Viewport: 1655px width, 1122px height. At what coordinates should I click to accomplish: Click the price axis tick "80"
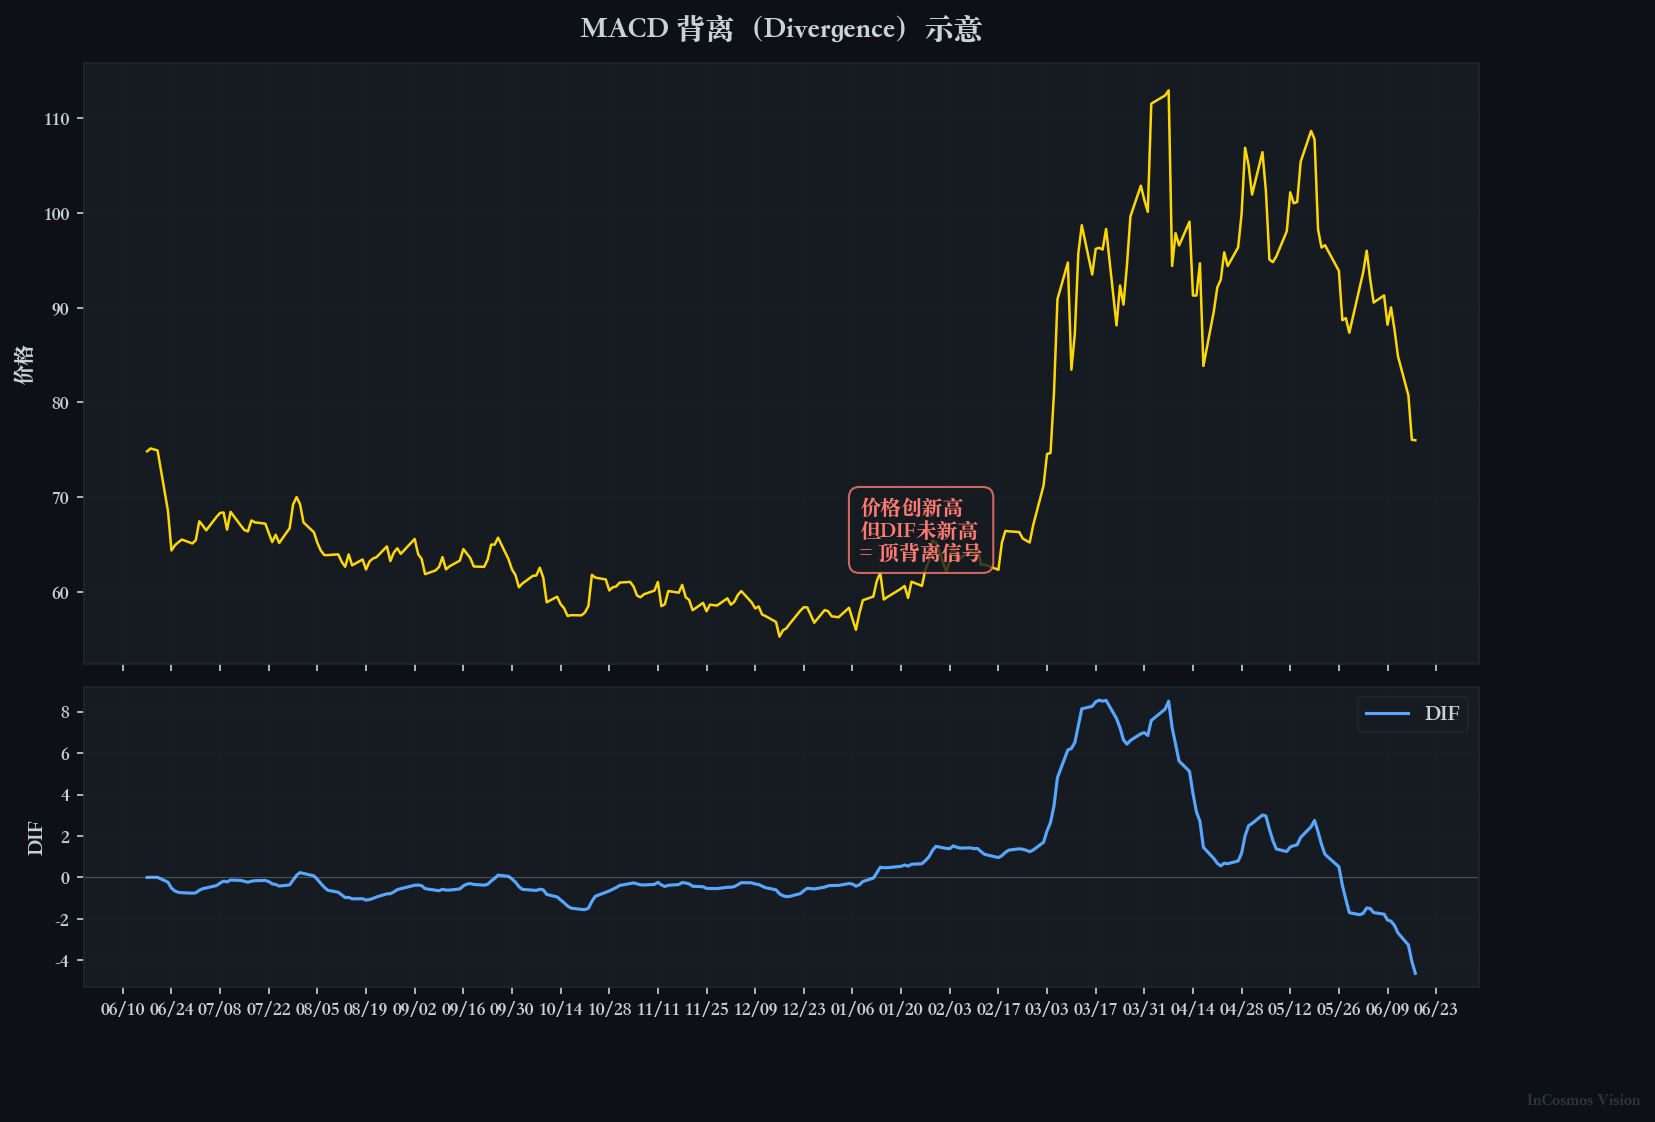click(61, 403)
